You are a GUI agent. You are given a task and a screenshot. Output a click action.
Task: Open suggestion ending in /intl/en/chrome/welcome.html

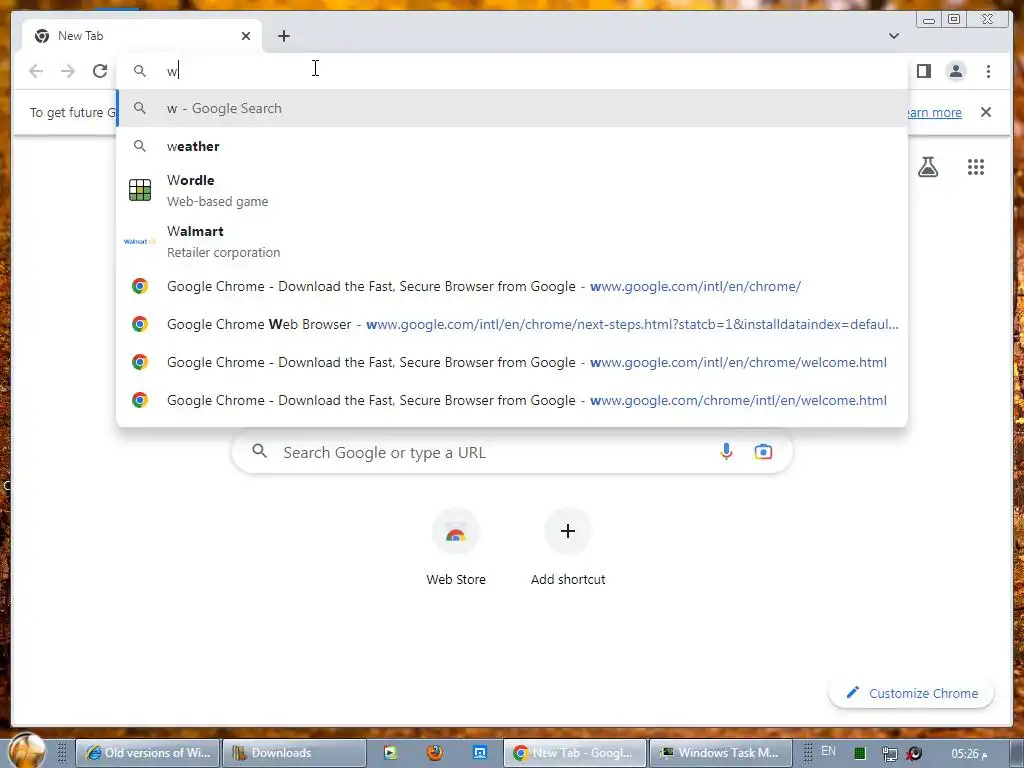(512, 362)
